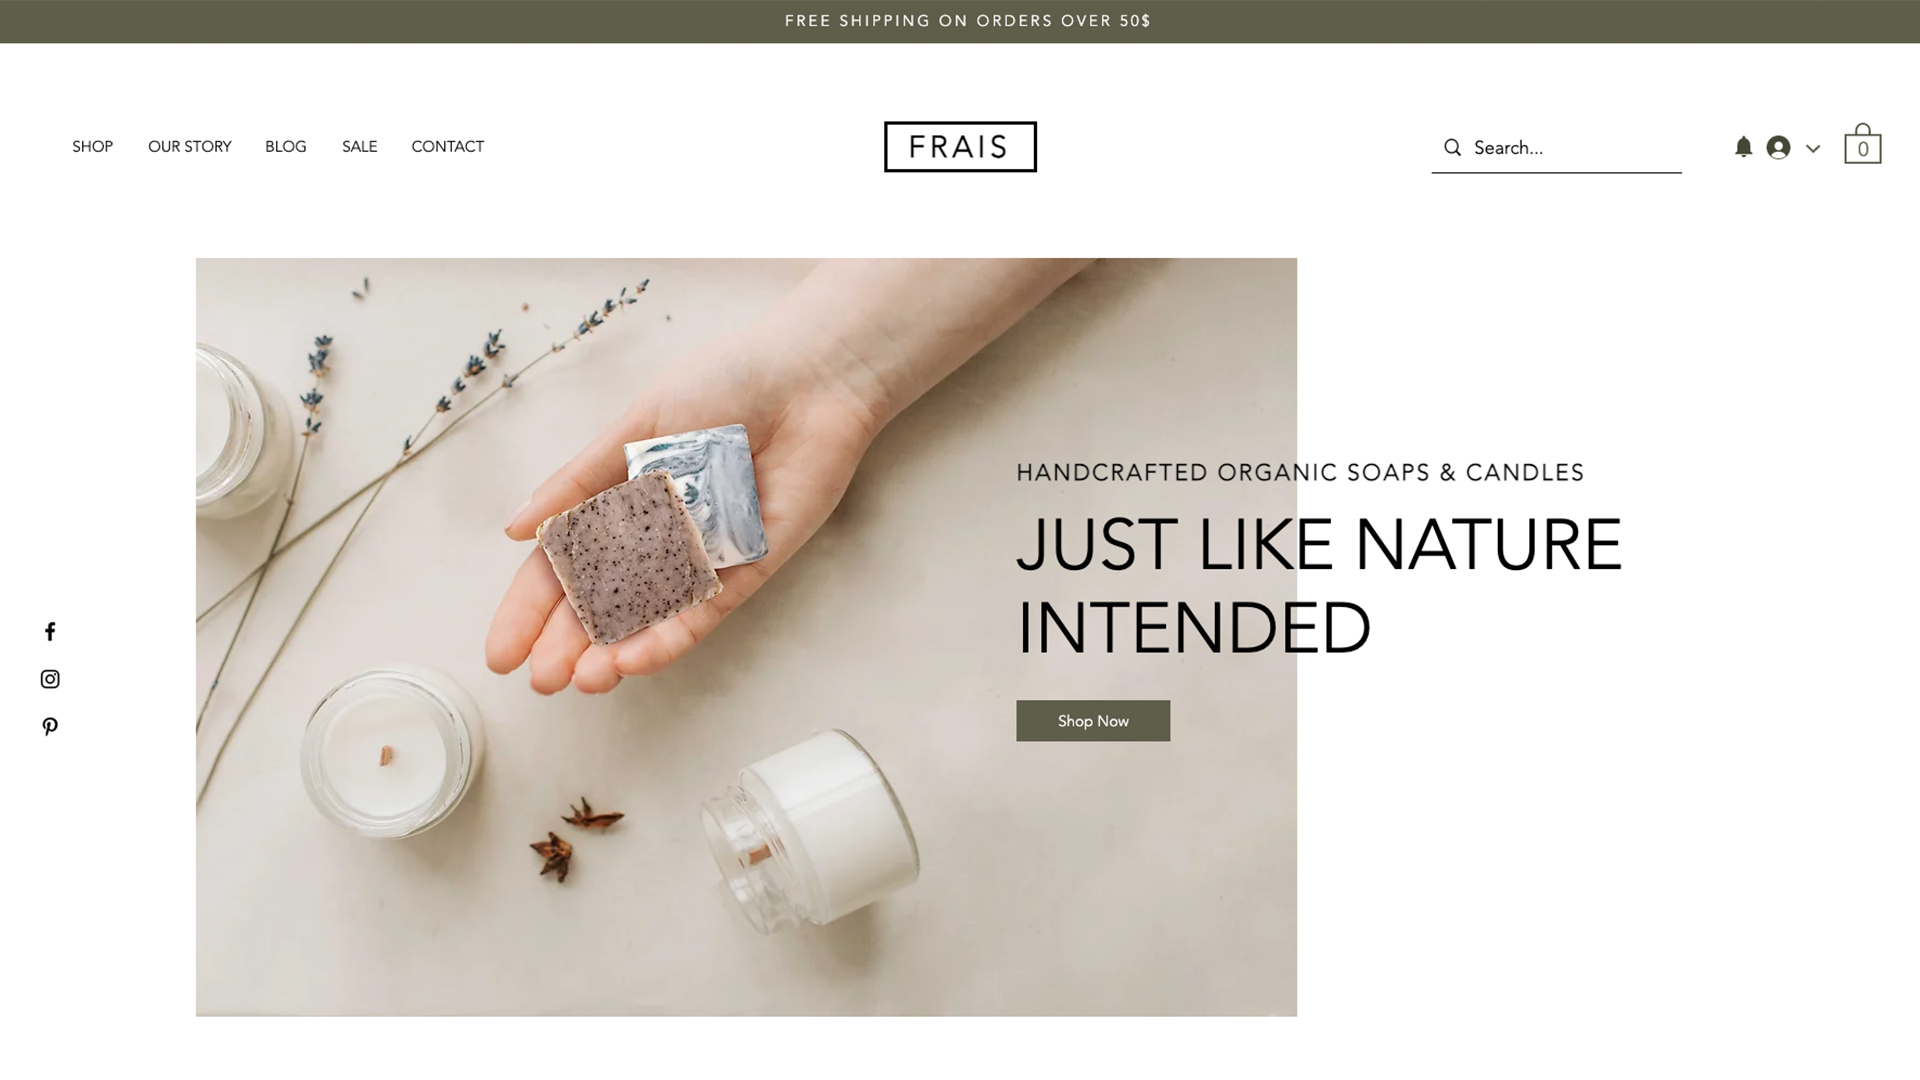This screenshot has height=1080, width=1920.
Task: Open the Facebook social icon
Action: [50, 631]
